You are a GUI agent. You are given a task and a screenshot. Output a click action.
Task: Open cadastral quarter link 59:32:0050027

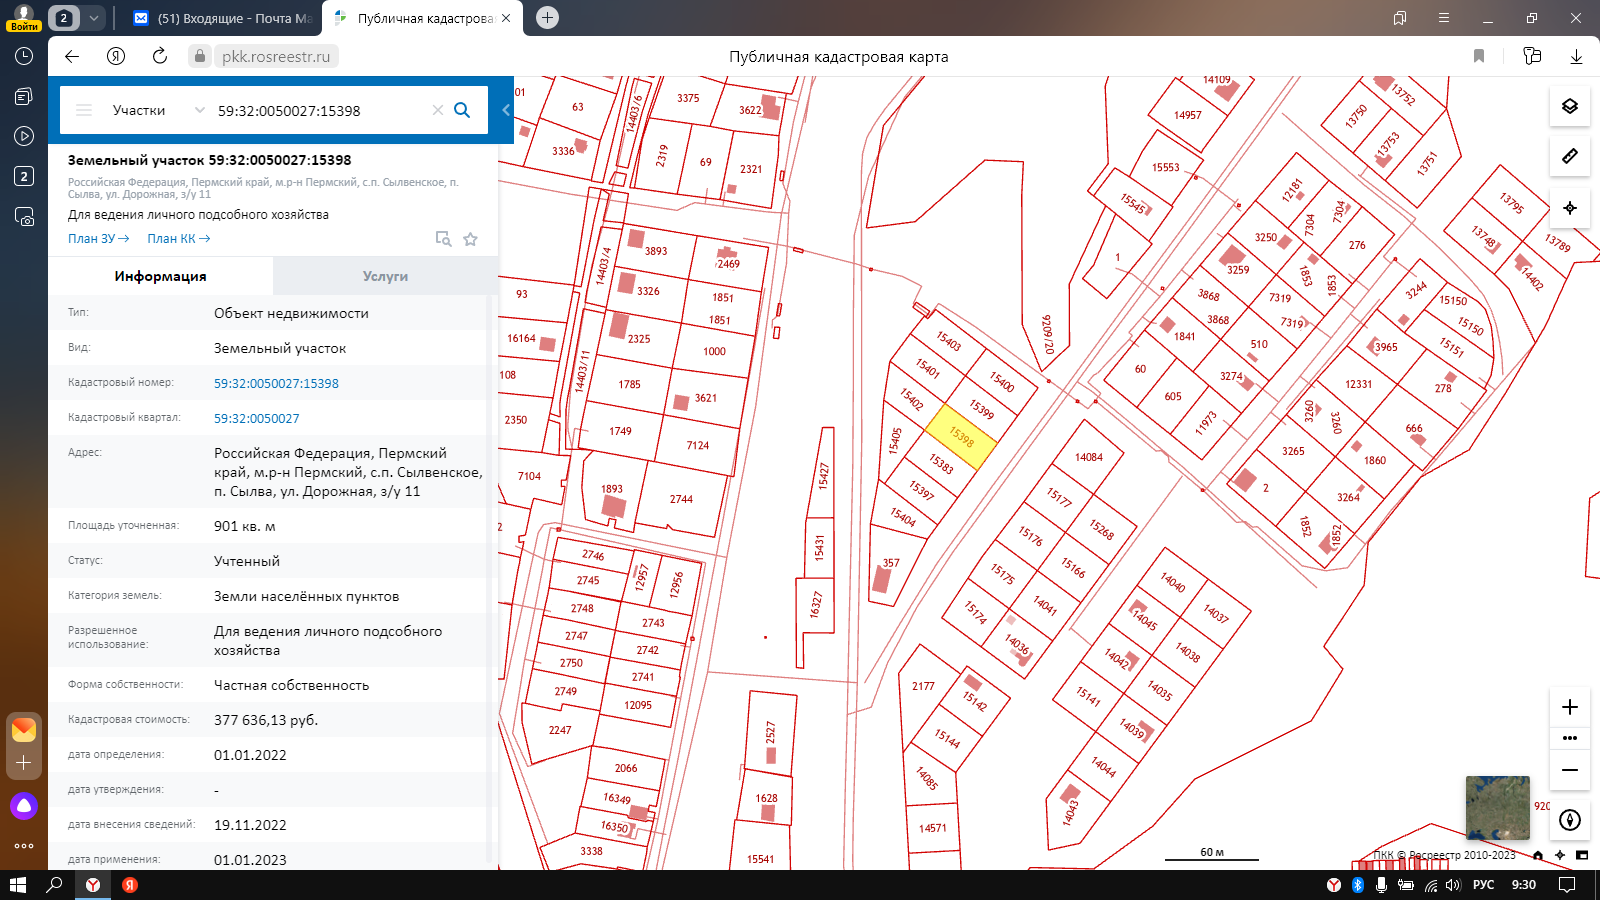click(256, 418)
